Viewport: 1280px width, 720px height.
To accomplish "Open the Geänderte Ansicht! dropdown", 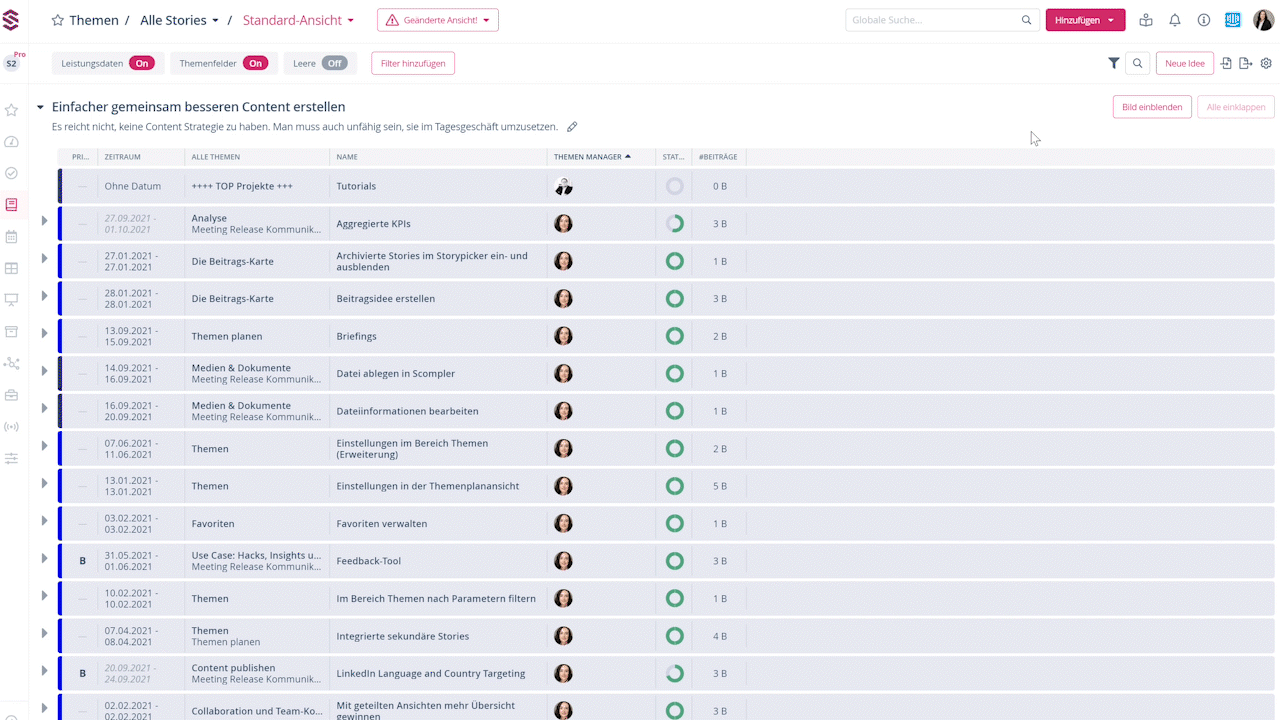I will point(437,20).
